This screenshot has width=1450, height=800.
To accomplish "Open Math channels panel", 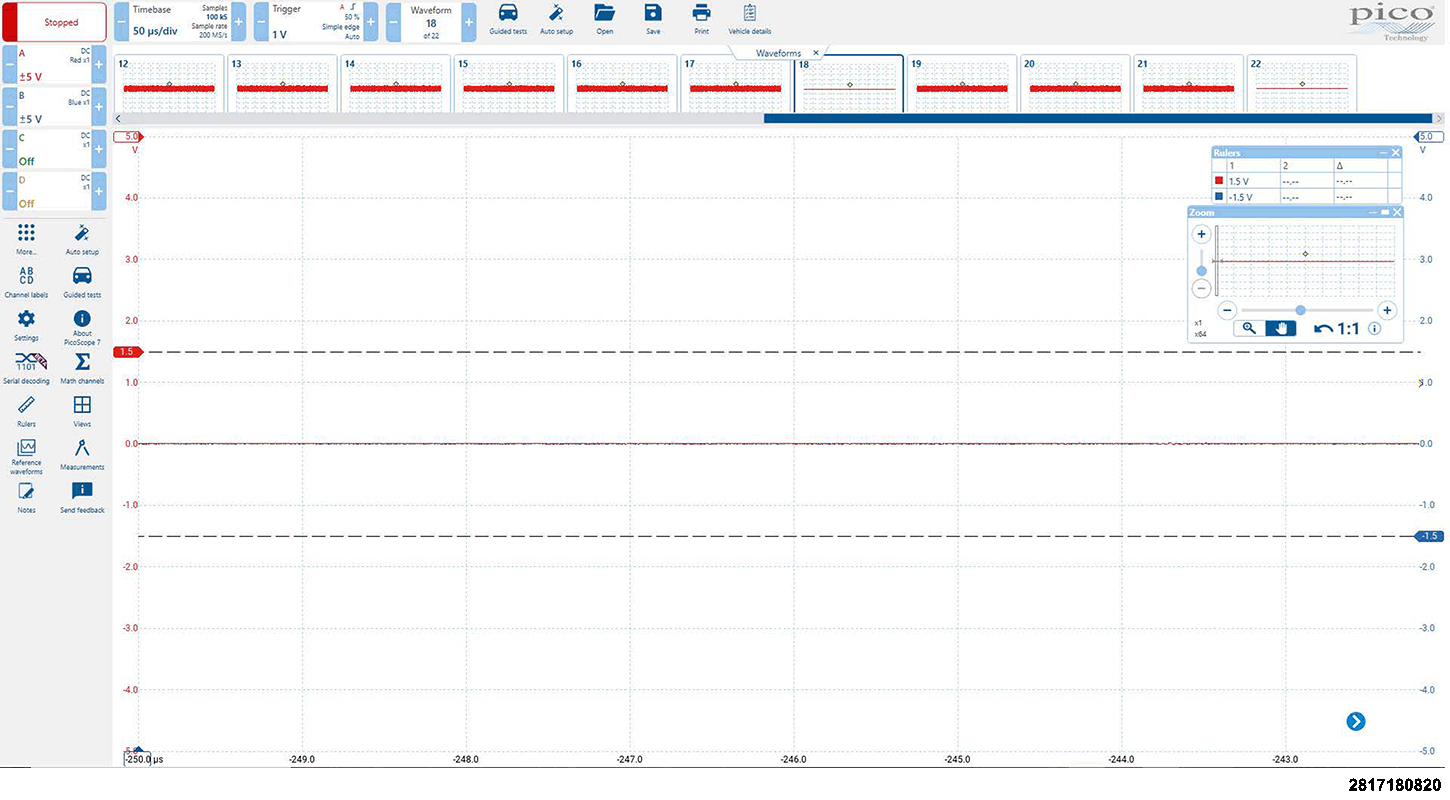I will point(82,366).
